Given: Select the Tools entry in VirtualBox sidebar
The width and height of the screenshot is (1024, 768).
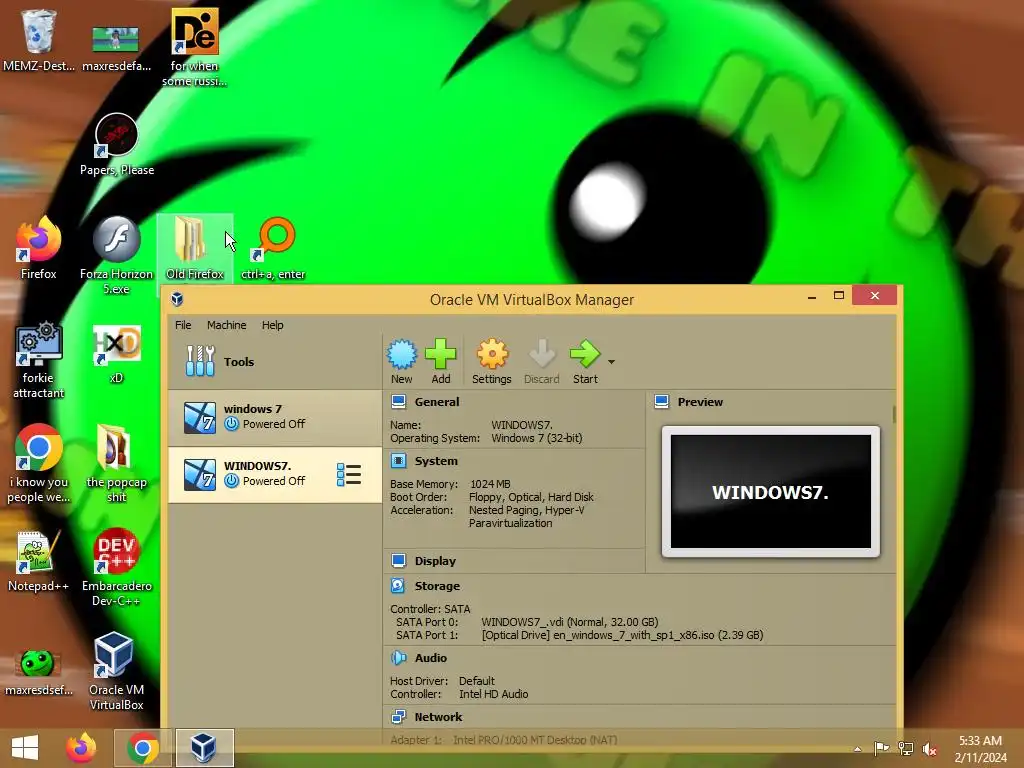Looking at the screenshot, I should point(274,361).
